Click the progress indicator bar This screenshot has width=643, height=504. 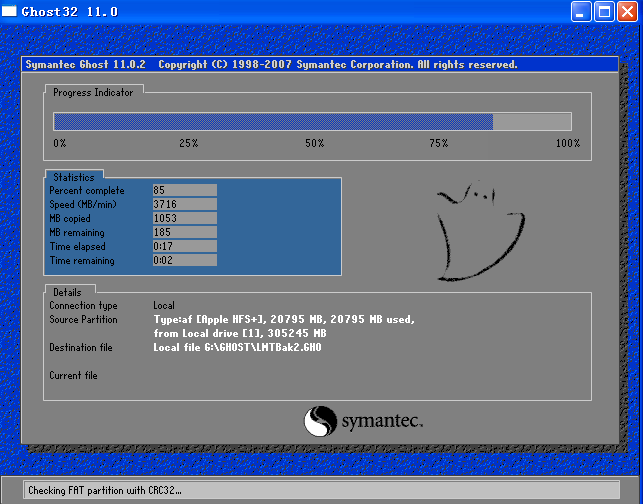[x=312, y=121]
